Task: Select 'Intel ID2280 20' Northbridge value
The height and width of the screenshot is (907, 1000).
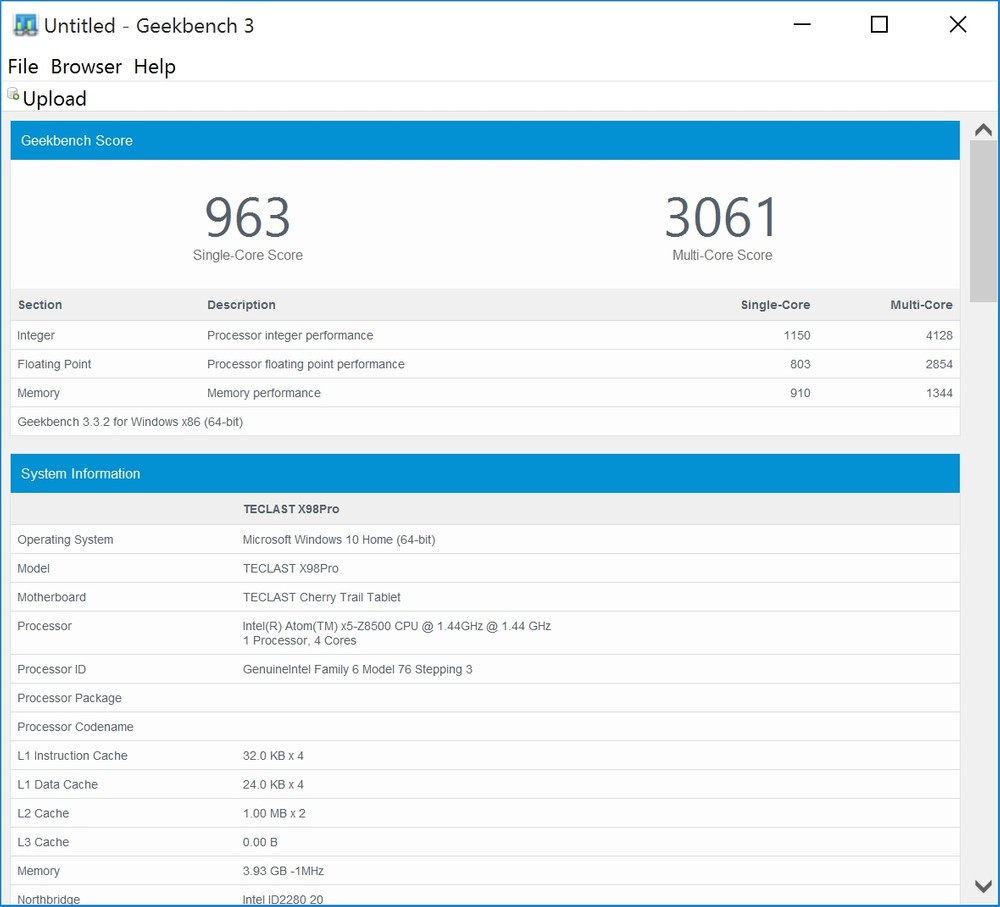Action: click(283, 899)
